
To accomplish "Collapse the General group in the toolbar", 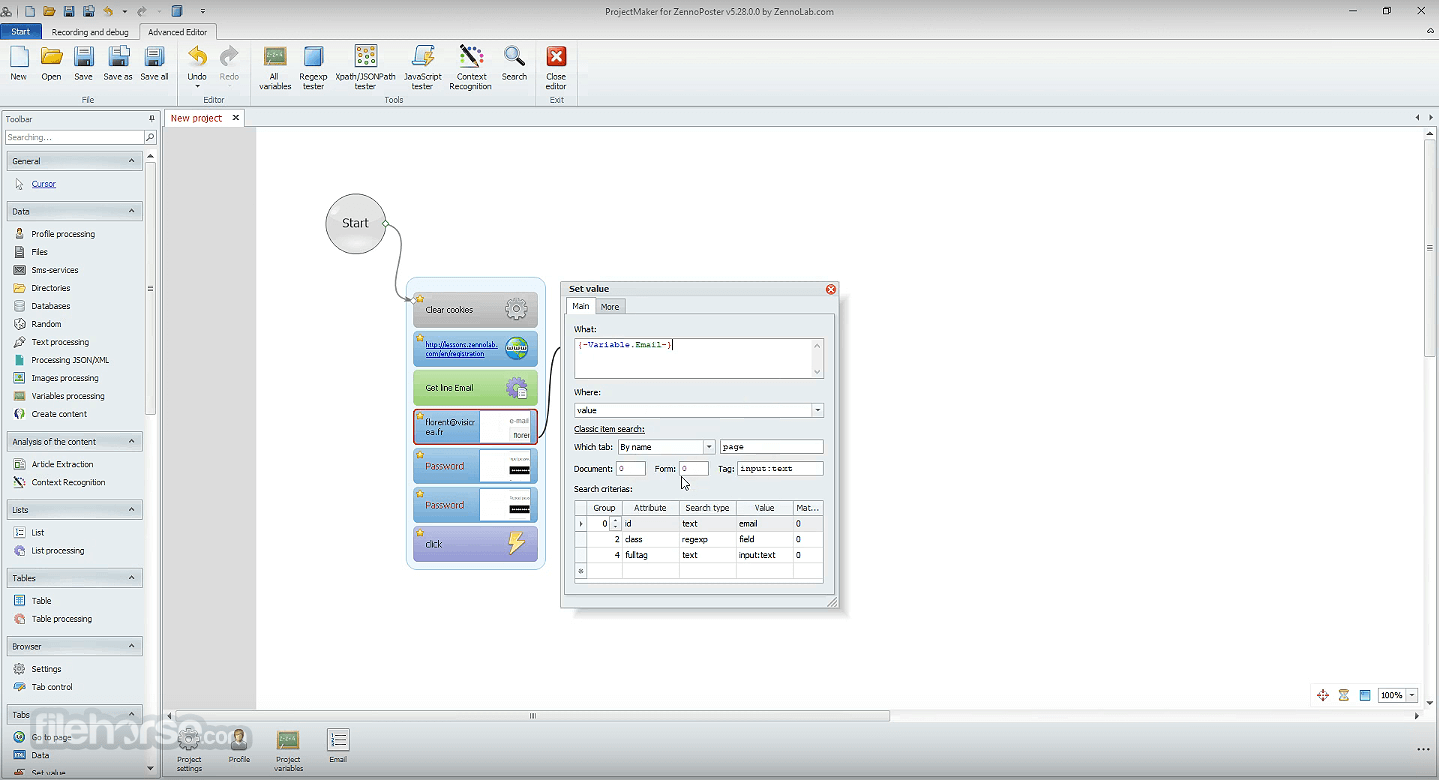I will [x=131, y=161].
